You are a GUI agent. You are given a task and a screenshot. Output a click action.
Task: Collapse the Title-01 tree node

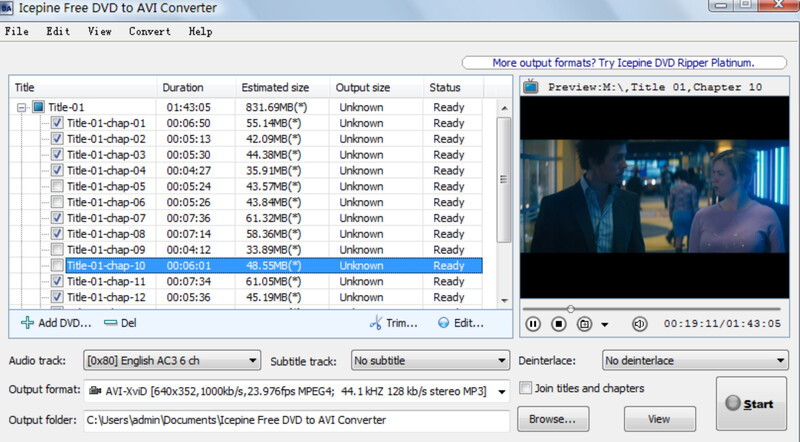coord(21,107)
